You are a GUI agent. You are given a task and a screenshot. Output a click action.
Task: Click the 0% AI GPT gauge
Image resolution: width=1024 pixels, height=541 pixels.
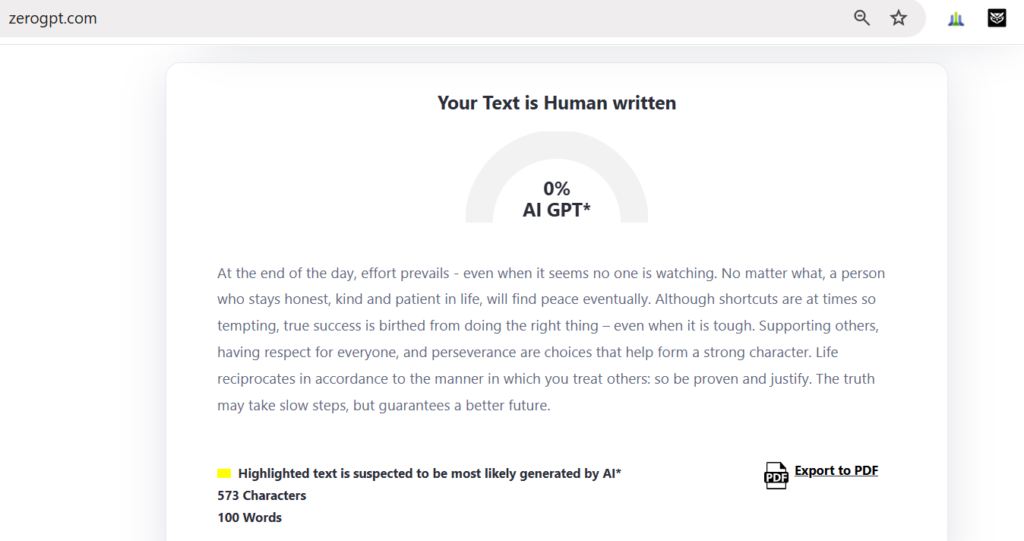(x=556, y=176)
